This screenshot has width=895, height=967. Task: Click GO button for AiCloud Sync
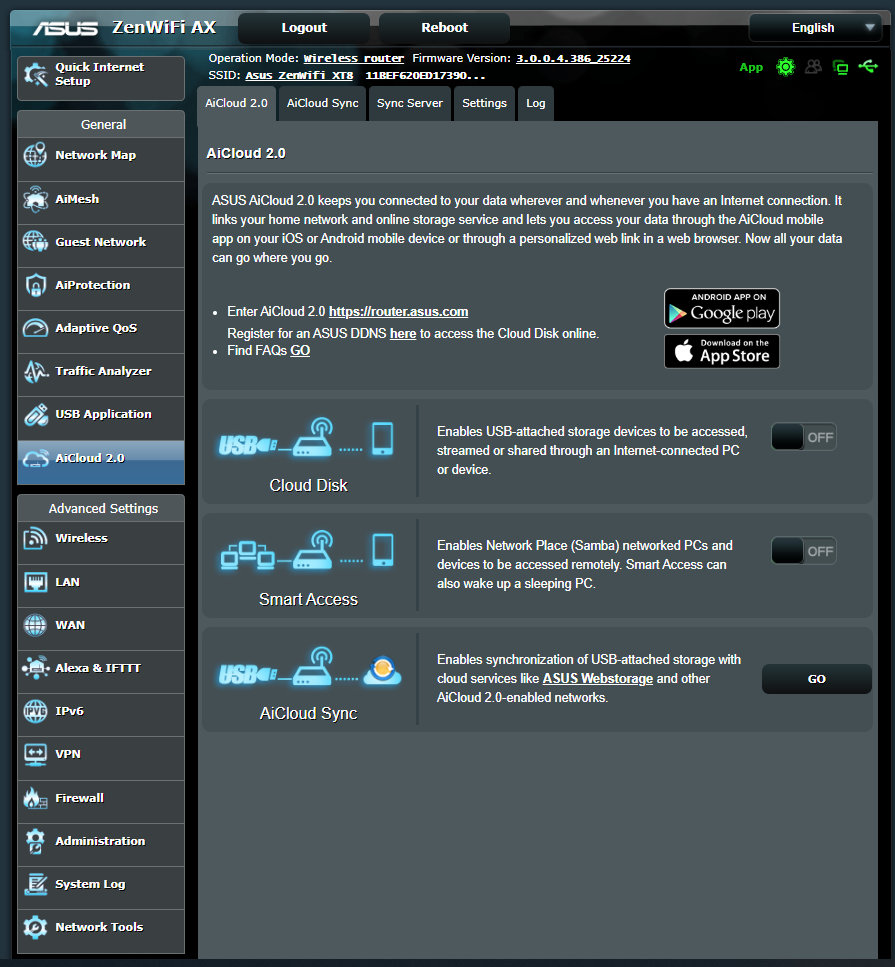817,679
